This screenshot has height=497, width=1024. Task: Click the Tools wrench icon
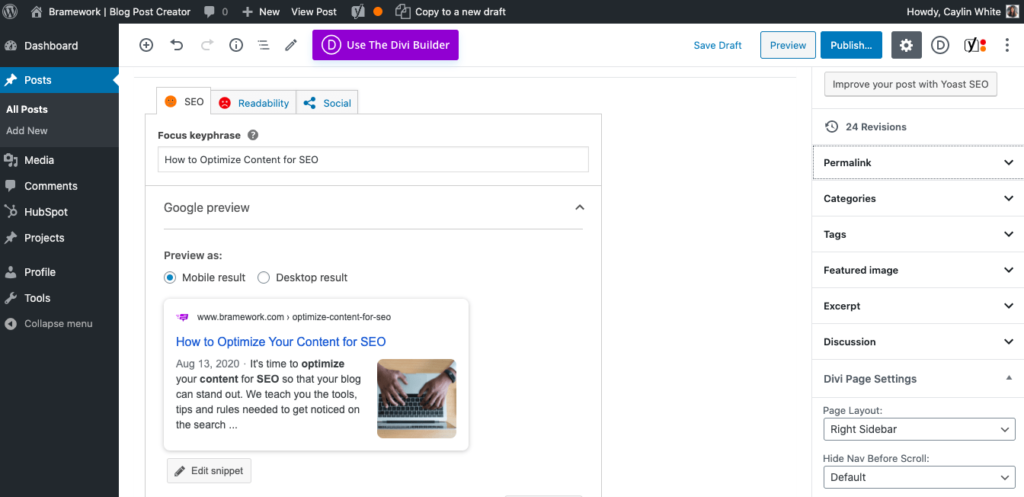coord(10,298)
